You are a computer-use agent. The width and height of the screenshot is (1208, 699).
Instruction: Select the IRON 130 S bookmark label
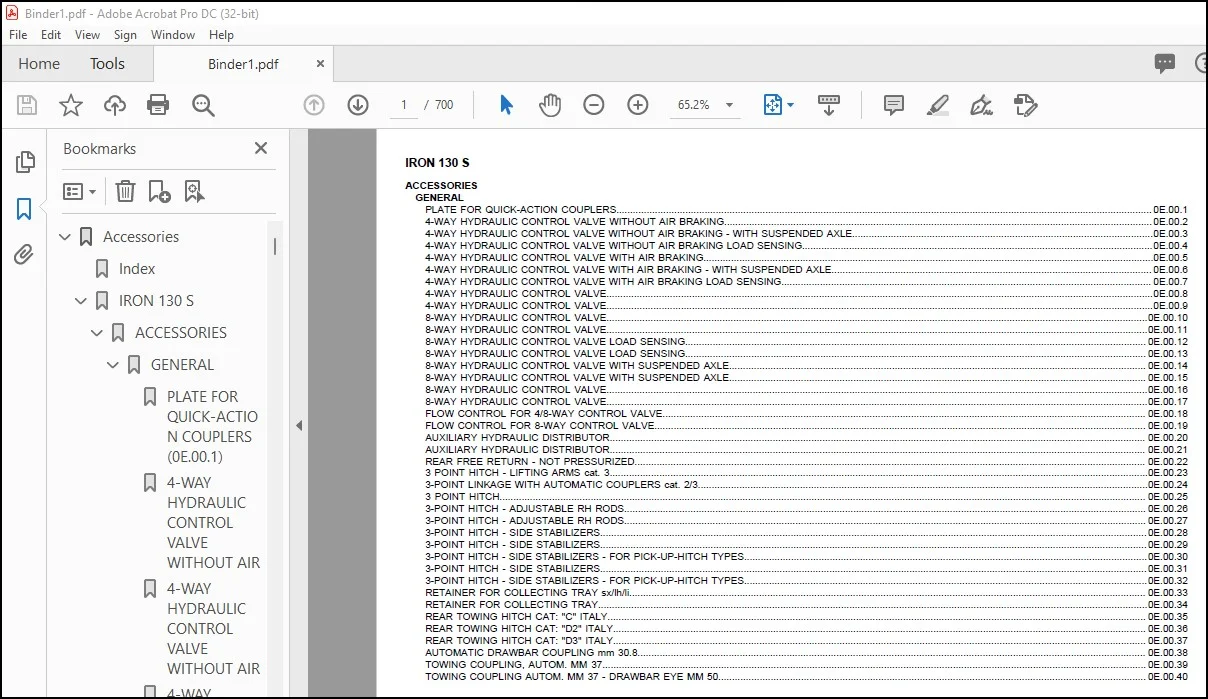(156, 301)
